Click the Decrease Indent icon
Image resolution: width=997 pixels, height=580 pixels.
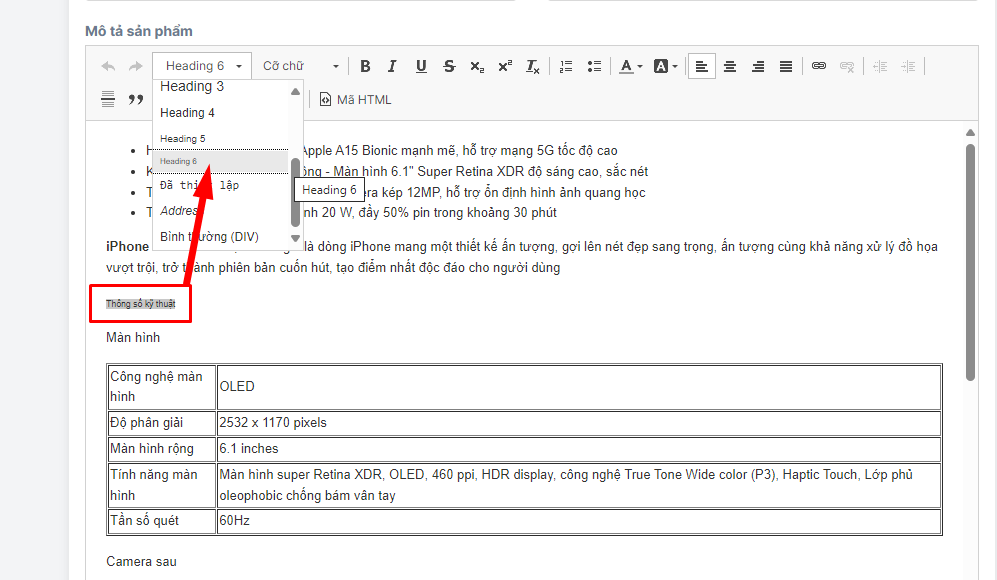[x=880, y=66]
